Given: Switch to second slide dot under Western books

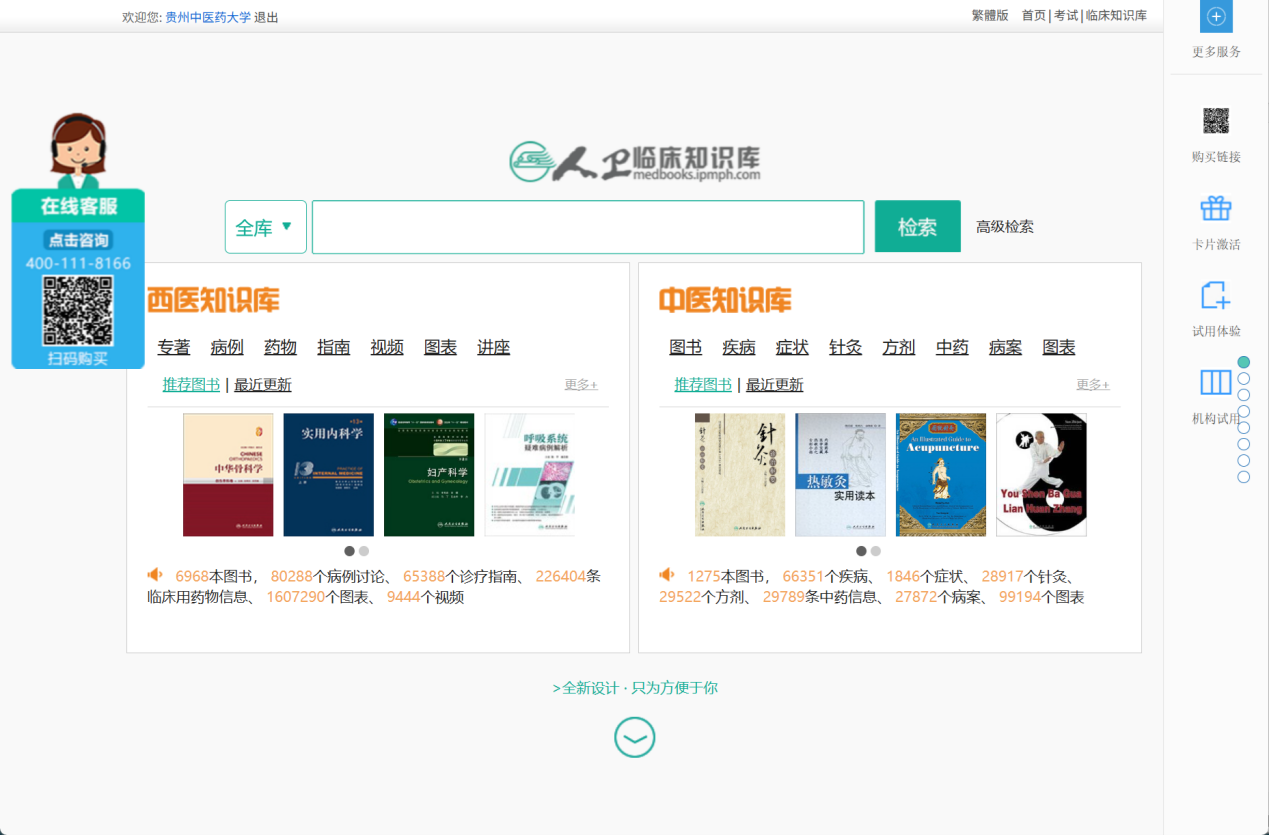Looking at the screenshot, I should coord(364,551).
